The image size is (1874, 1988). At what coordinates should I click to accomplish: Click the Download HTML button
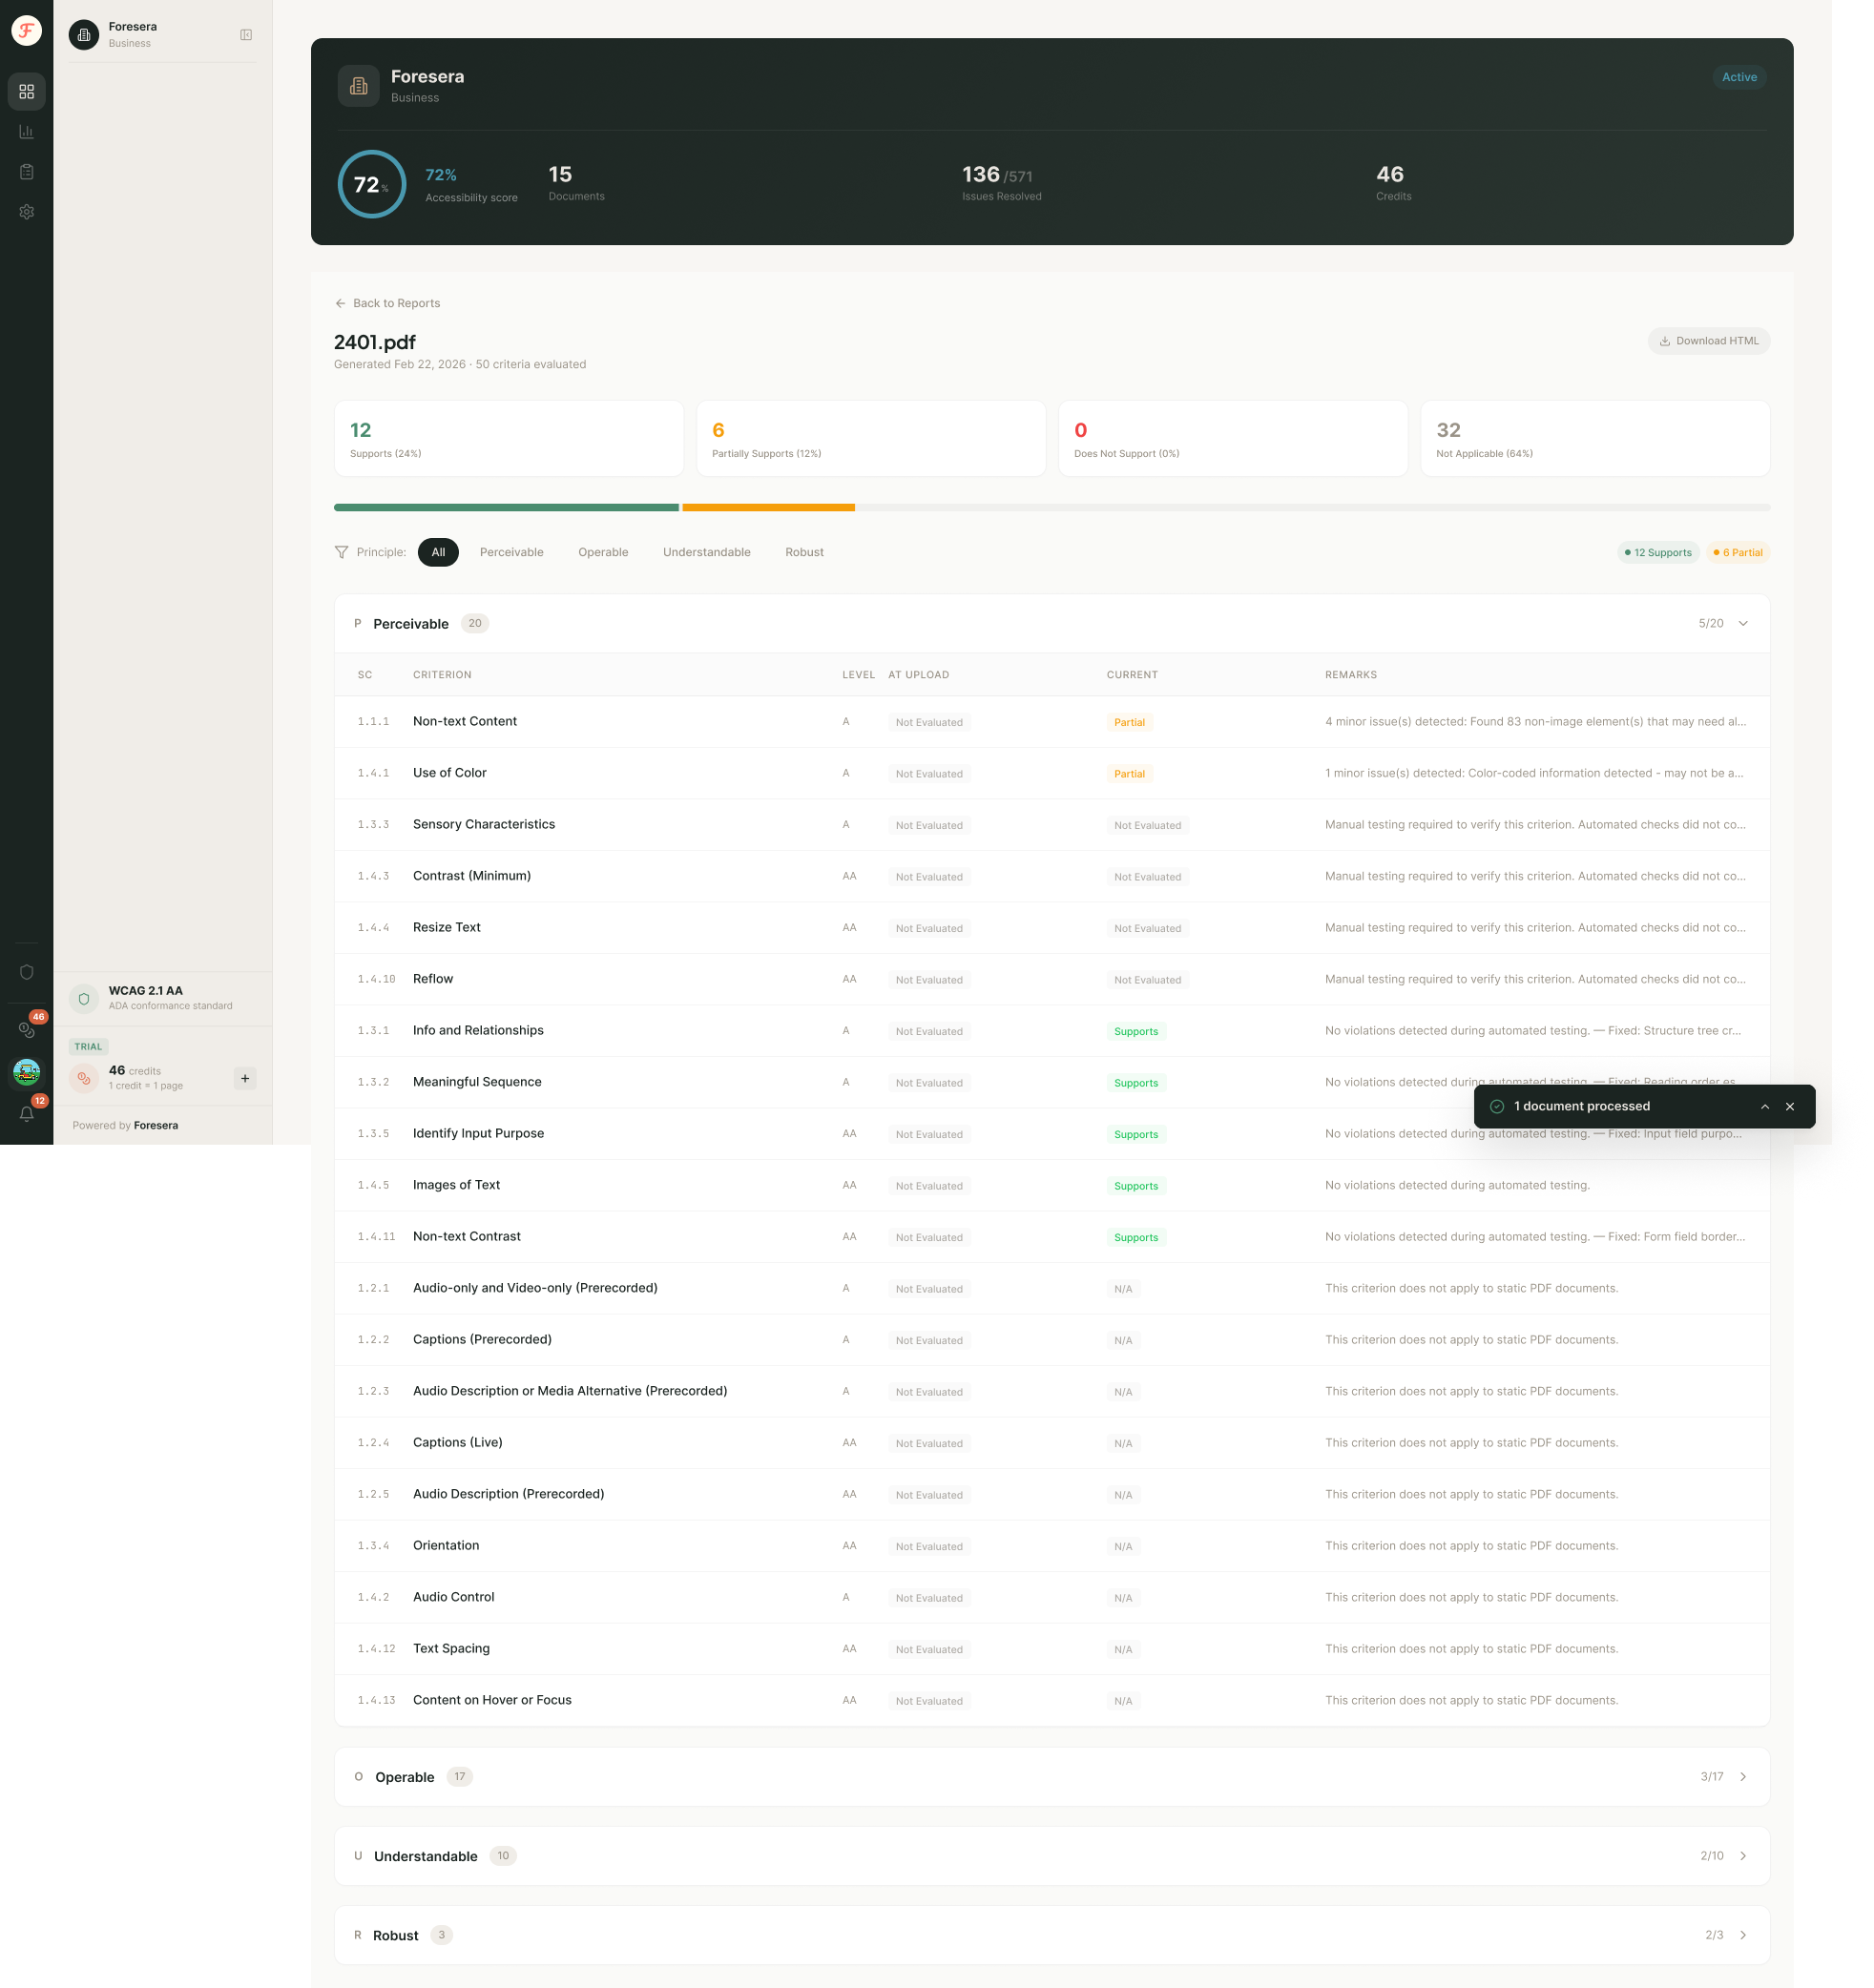[1708, 341]
